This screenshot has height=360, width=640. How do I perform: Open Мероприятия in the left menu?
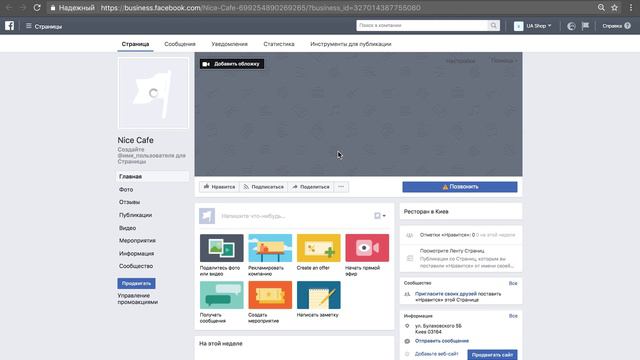(x=137, y=240)
